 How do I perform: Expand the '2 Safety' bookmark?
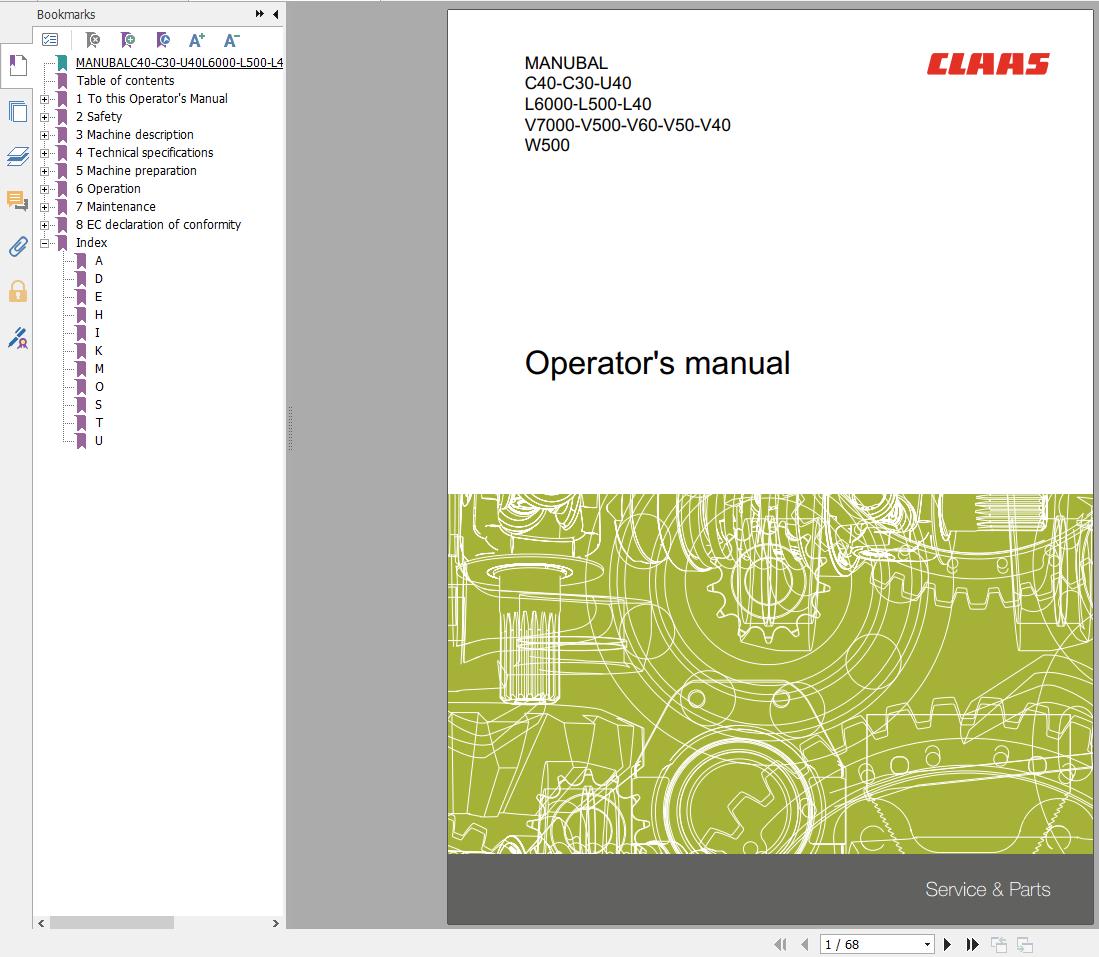click(x=44, y=117)
